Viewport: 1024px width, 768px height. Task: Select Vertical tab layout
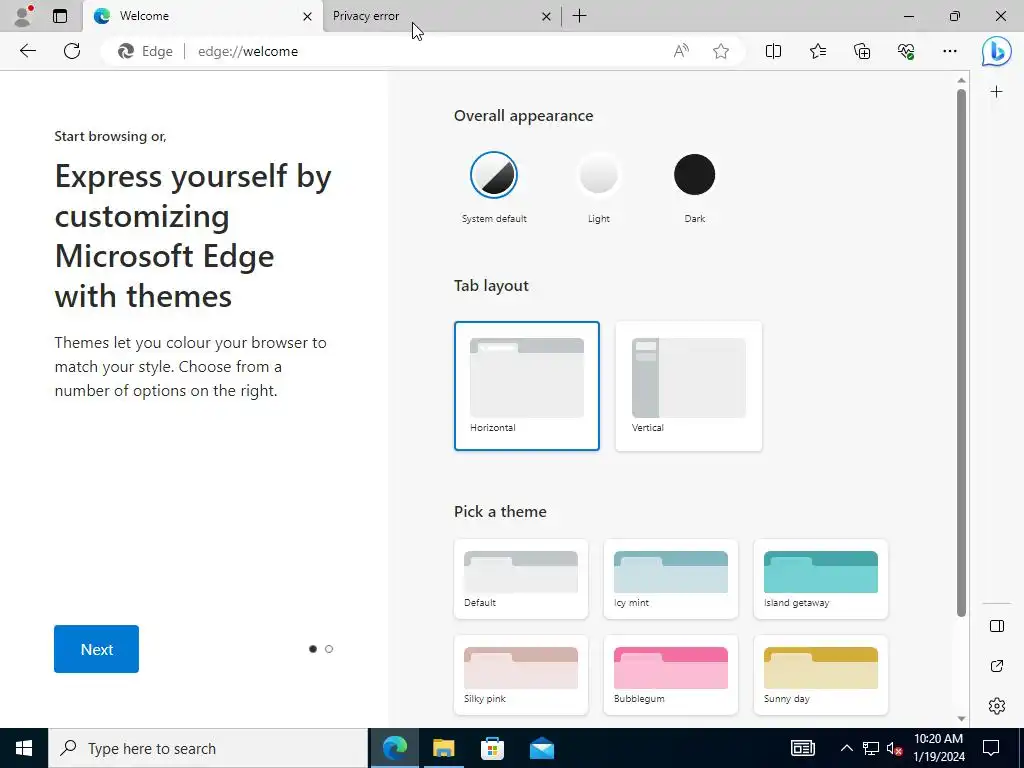point(688,386)
